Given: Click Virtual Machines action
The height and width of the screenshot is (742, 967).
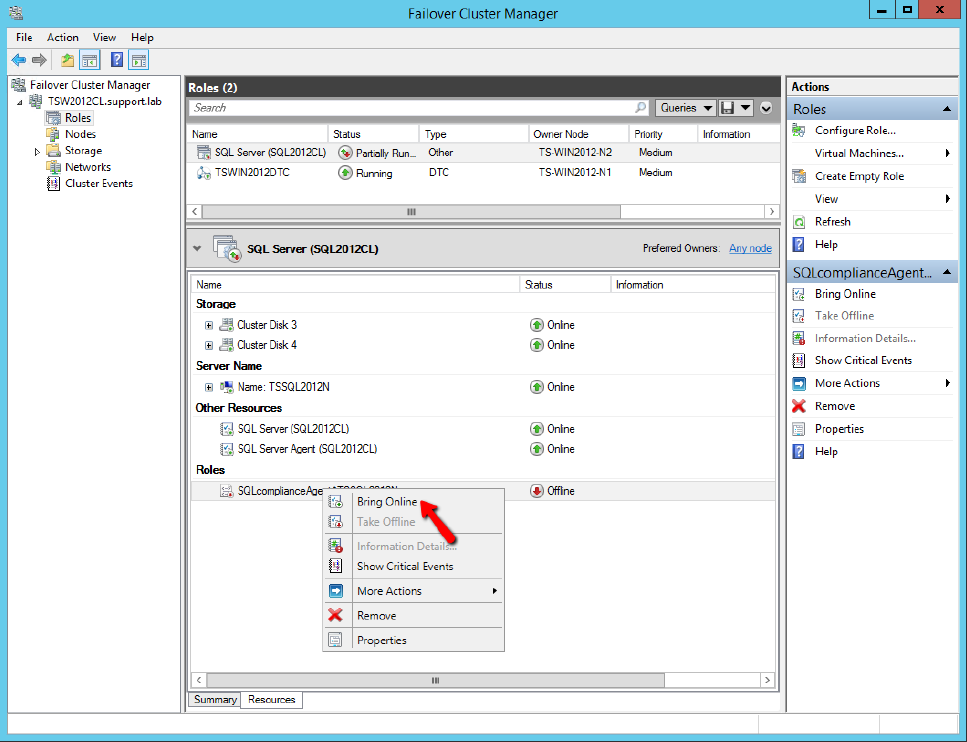Looking at the screenshot, I should (859, 153).
